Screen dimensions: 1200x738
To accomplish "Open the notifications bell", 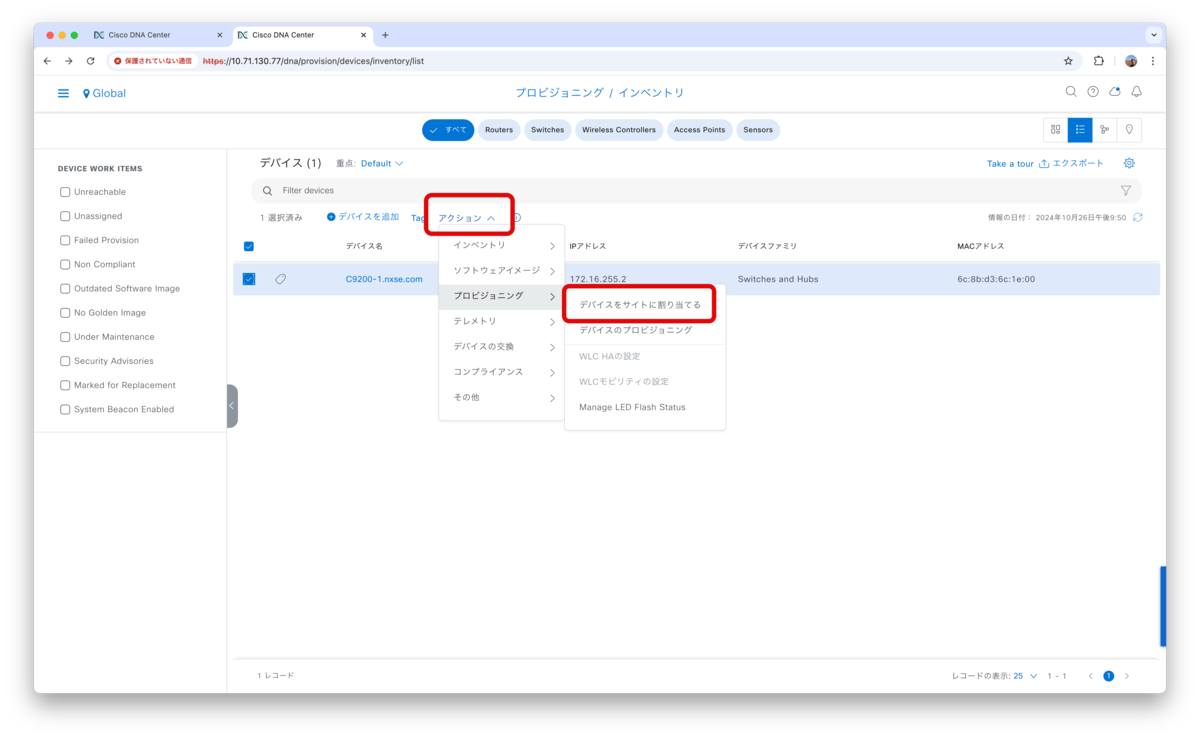I will [1136, 91].
